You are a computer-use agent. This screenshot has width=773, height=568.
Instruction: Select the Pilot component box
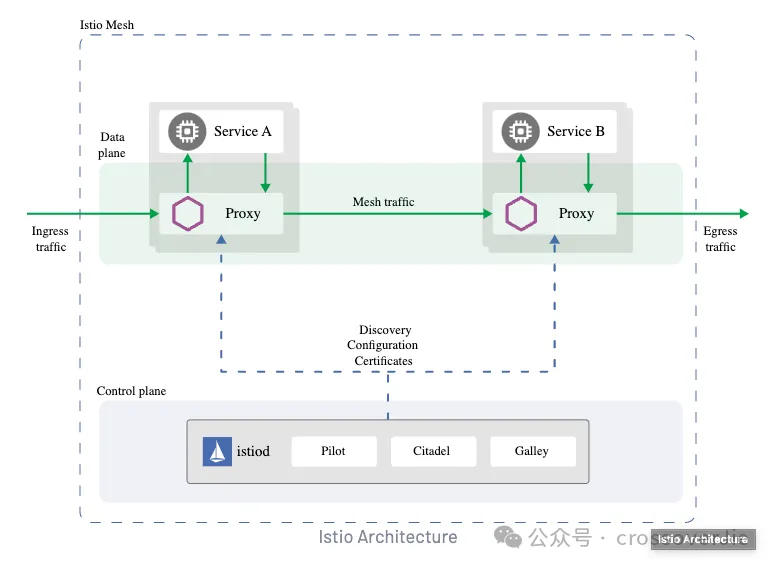[334, 451]
